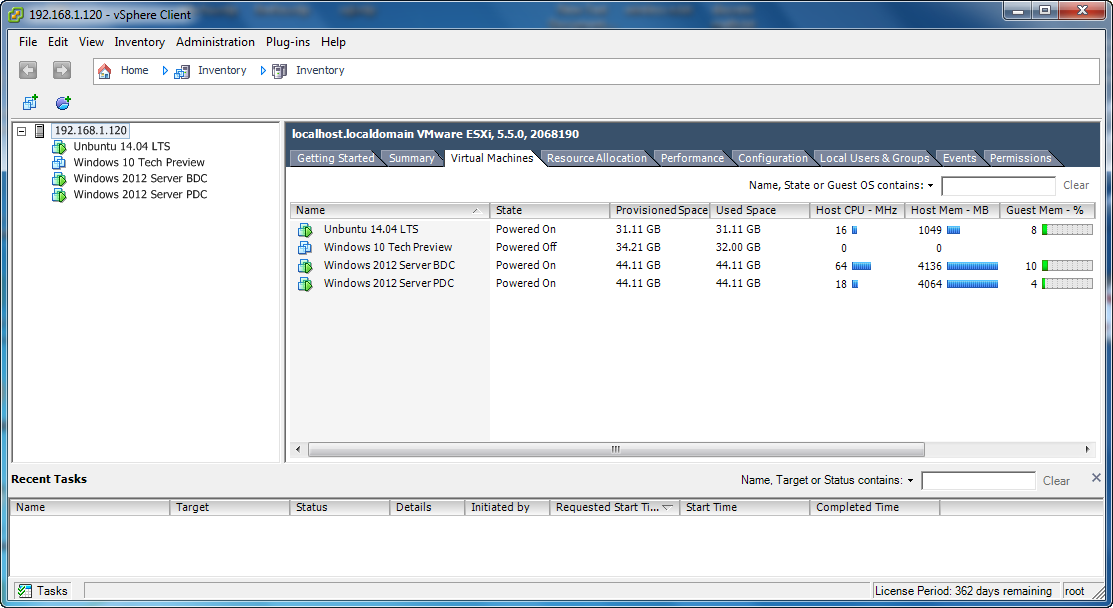Click Windows 10 Tech Preview icon in table
This screenshot has height=608, width=1113.
305,248
